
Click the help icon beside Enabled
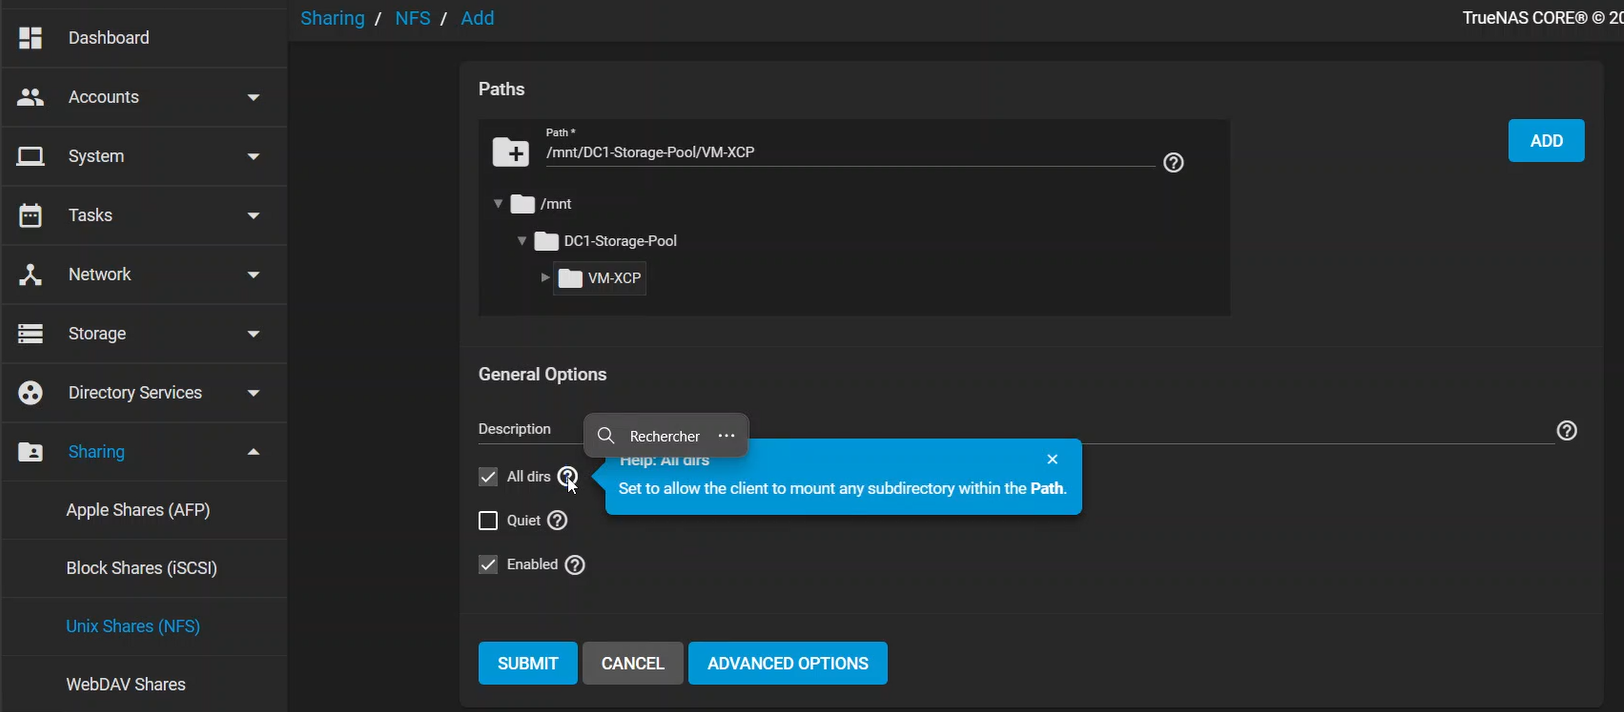pos(575,565)
